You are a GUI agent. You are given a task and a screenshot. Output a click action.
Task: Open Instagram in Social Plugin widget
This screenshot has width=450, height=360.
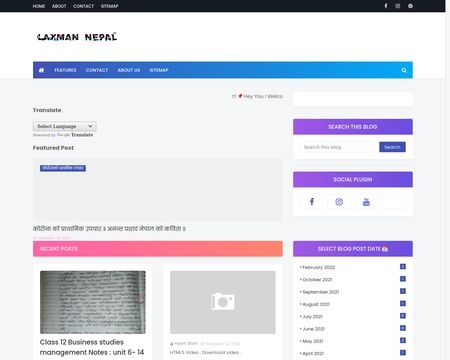pyautogui.click(x=339, y=202)
